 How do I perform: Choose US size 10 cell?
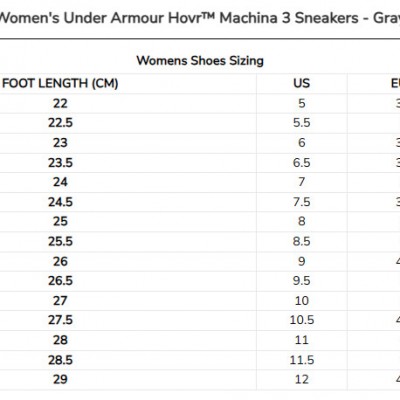(x=302, y=301)
